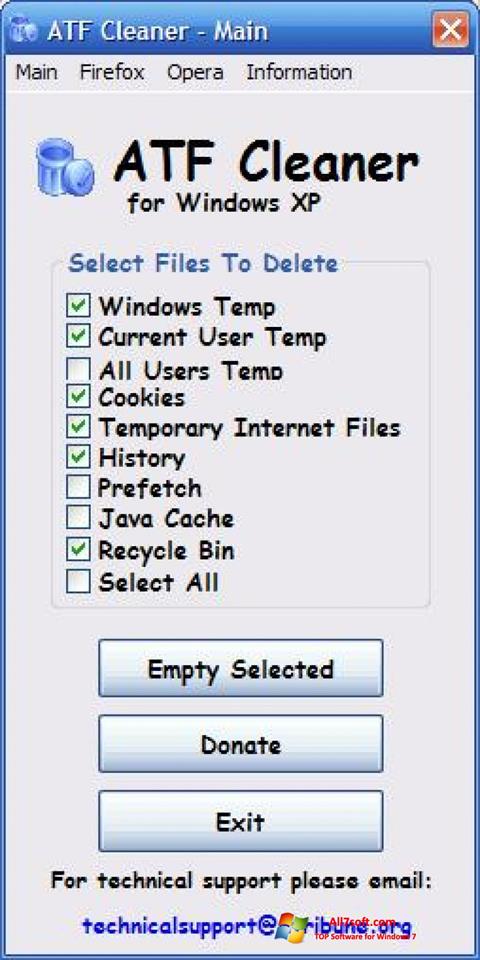Click the technical support email link
Screen dimensions: 480x960
pos(247,925)
